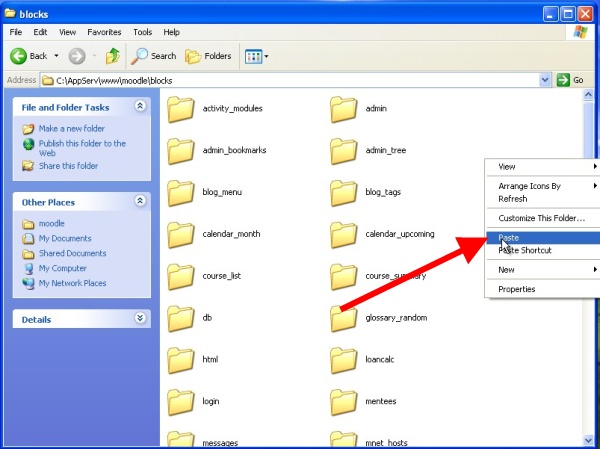
Task: Open the Edit menu
Action: pyautogui.click(x=40, y=32)
